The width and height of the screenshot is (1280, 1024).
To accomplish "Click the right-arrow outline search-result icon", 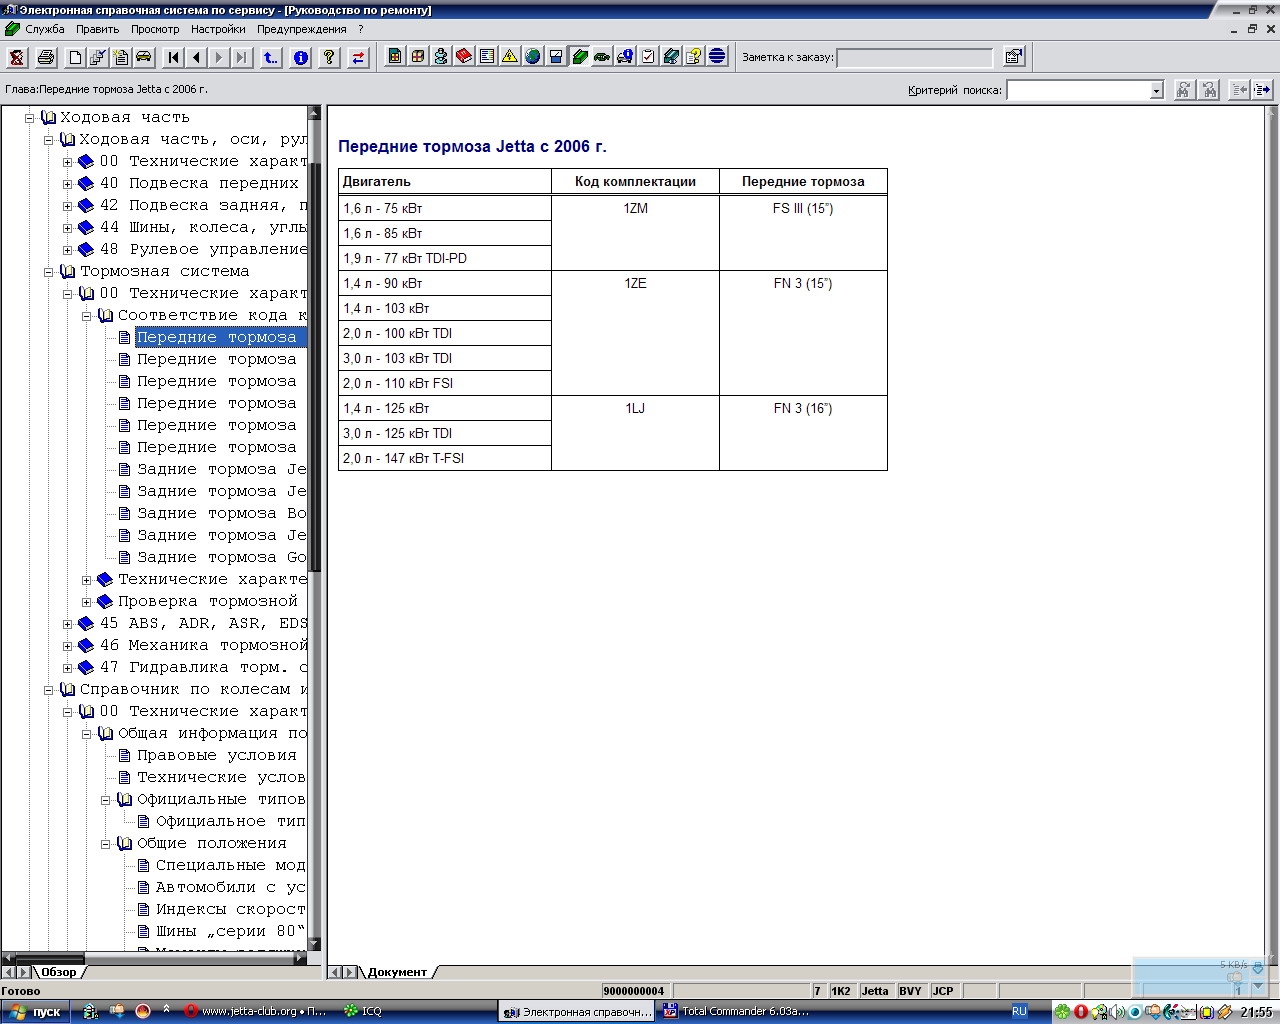I will [1262, 90].
